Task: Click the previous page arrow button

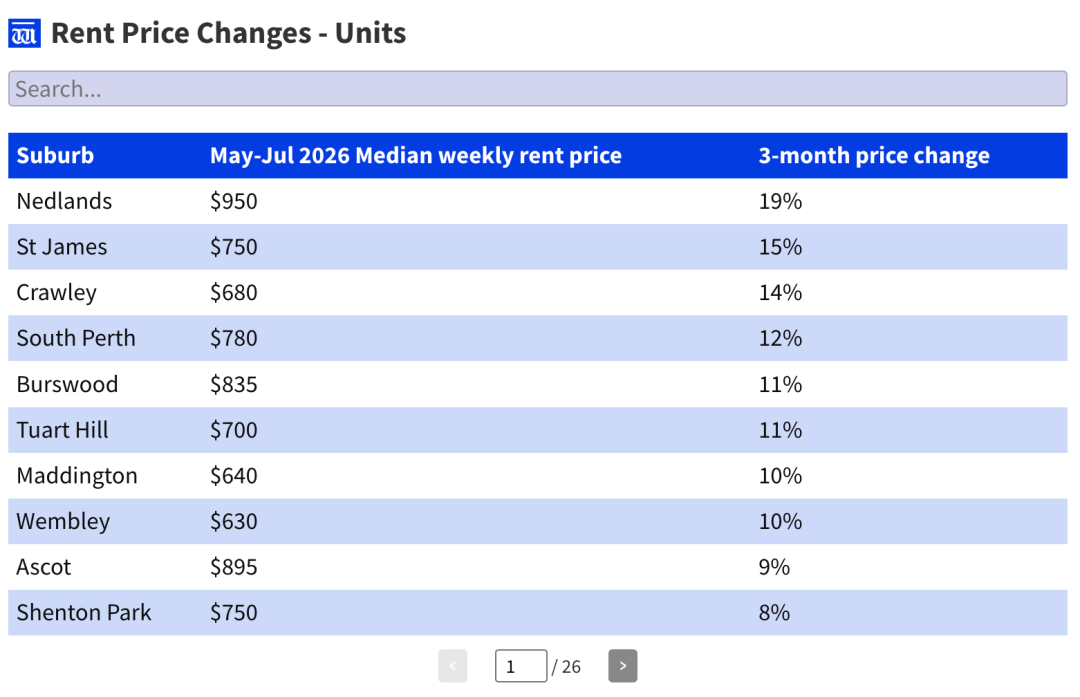Action: click(x=453, y=666)
